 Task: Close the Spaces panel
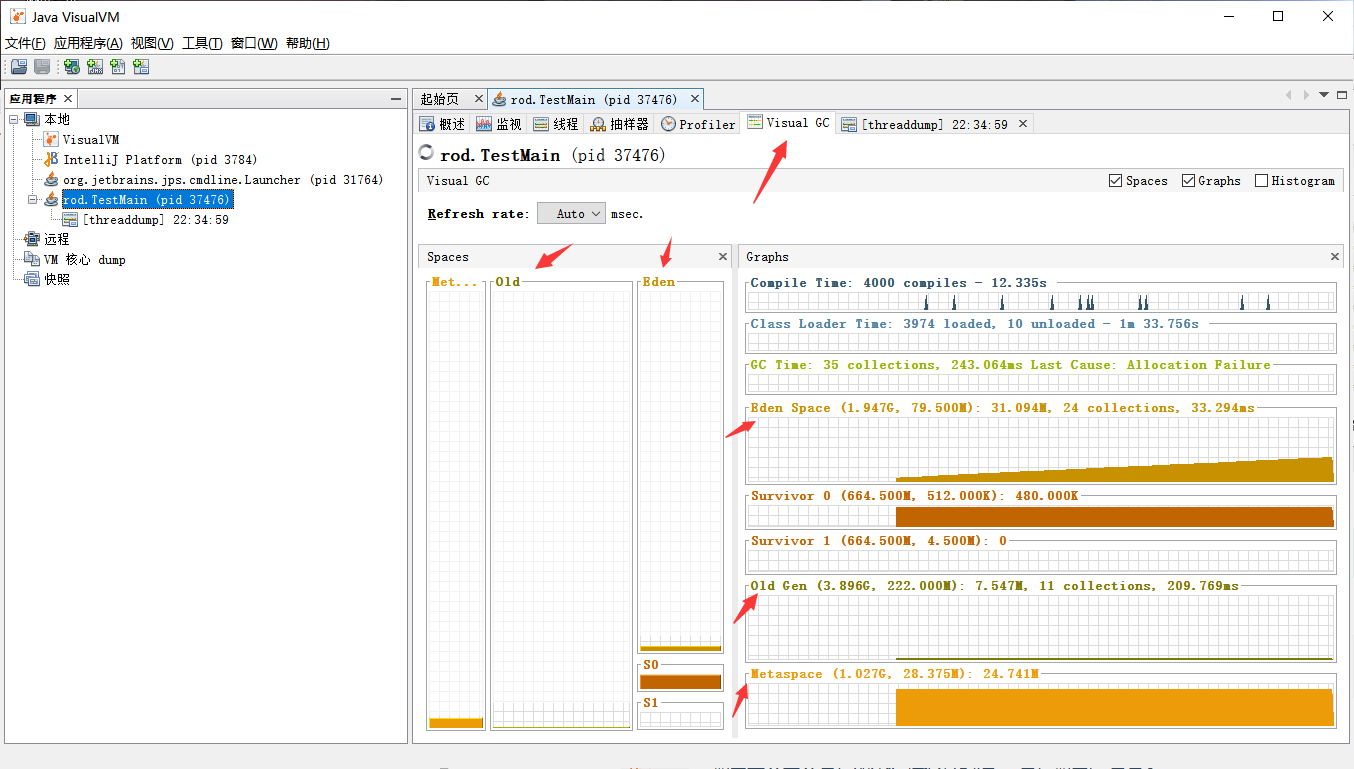point(723,256)
